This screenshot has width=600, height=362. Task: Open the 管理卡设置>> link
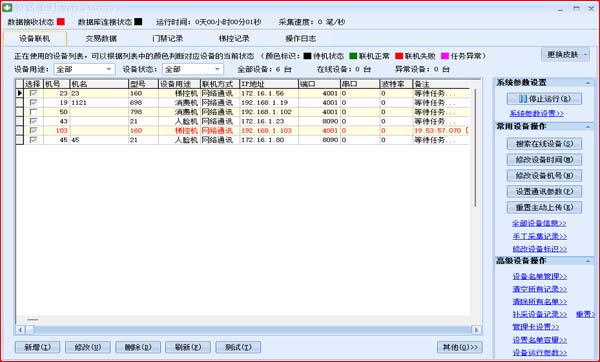coord(536,327)
